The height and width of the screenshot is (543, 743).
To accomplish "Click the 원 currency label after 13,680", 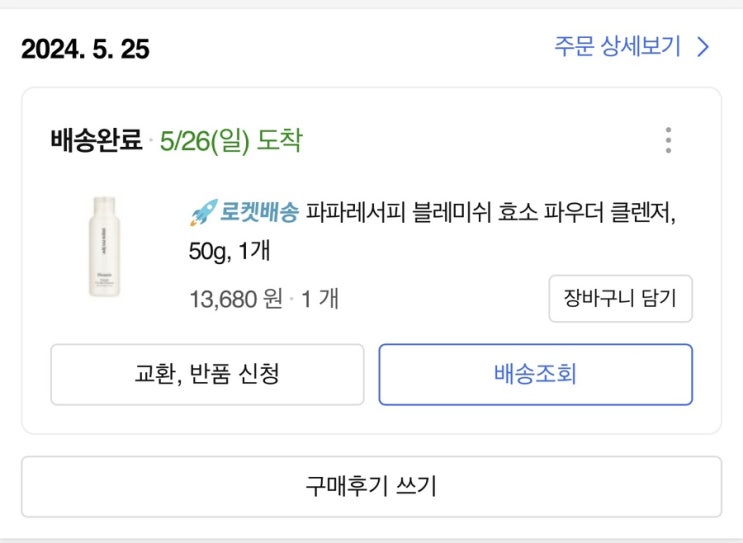I will (273, 299).
